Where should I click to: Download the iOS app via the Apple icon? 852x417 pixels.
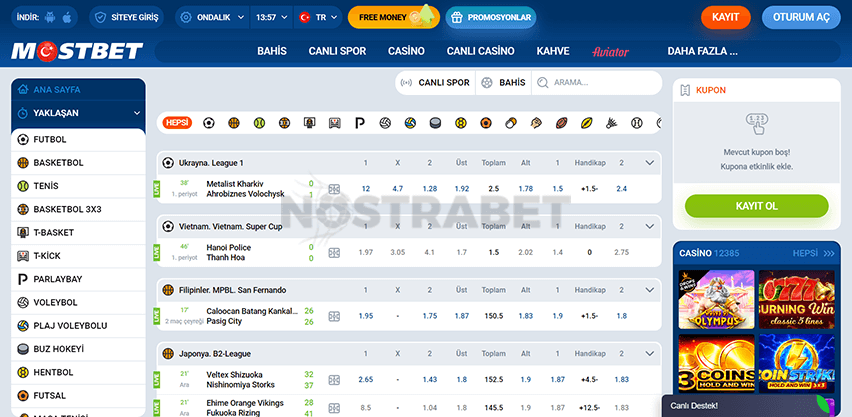pyautogui.click(x=67, y=17)
